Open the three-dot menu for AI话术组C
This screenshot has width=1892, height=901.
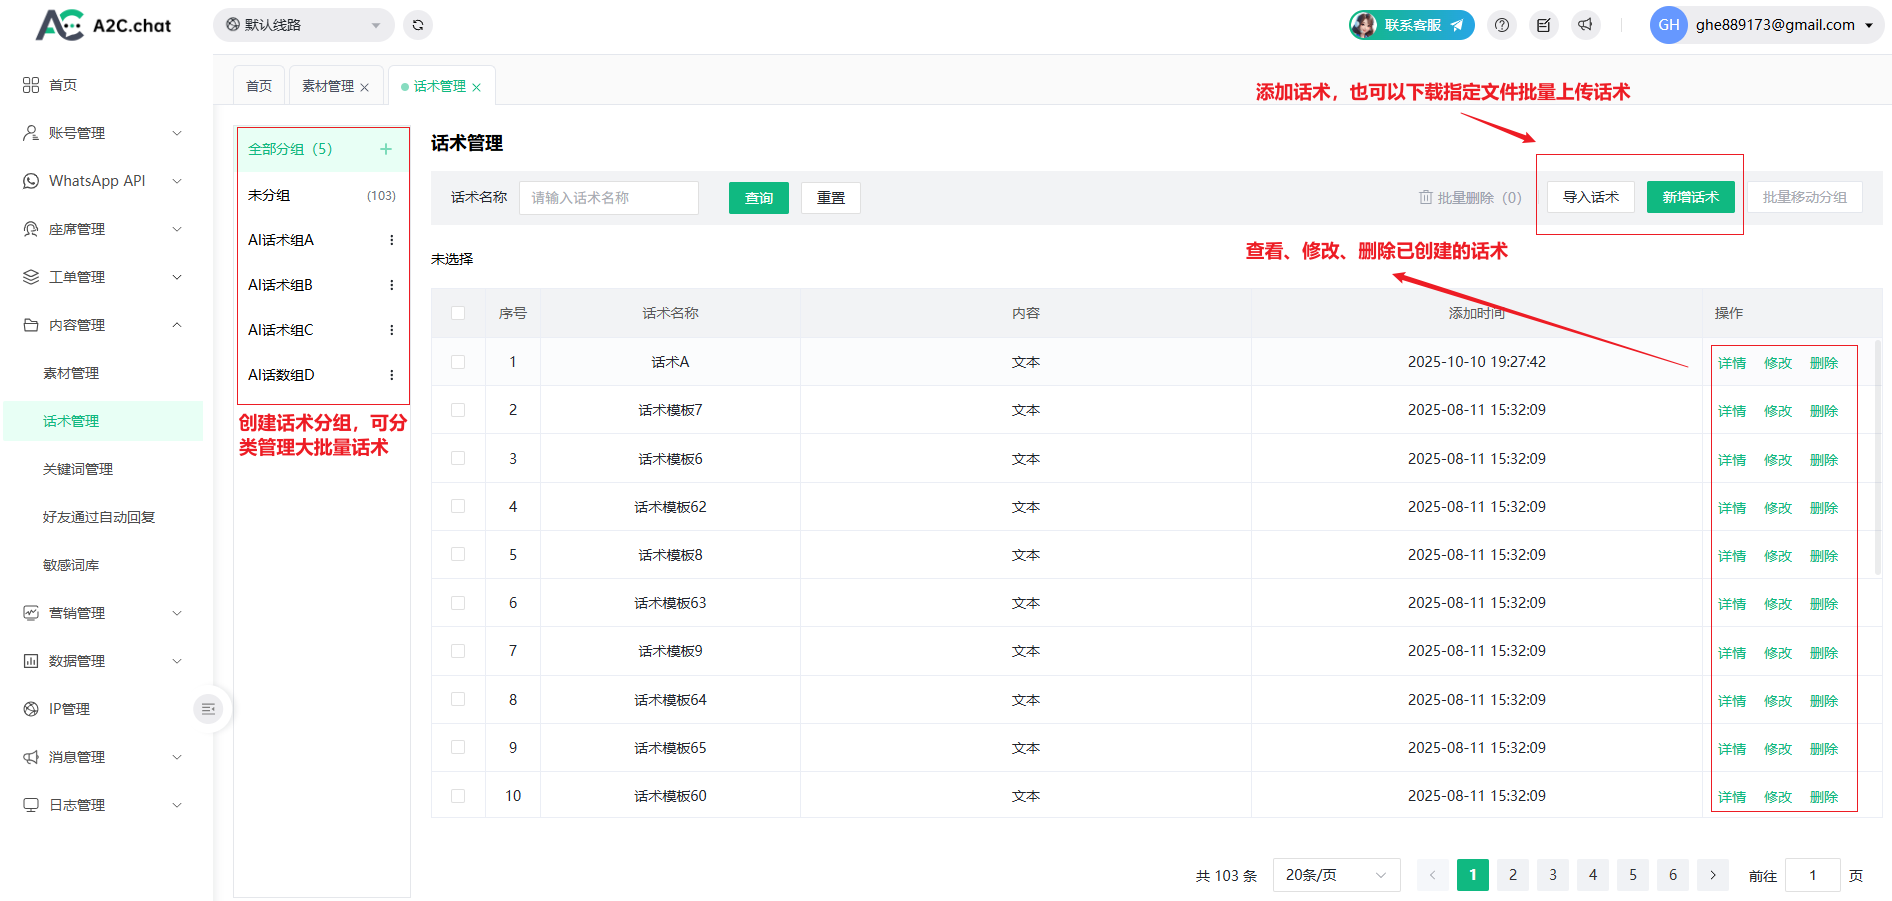pyautogui.click(x=391, y=330)
